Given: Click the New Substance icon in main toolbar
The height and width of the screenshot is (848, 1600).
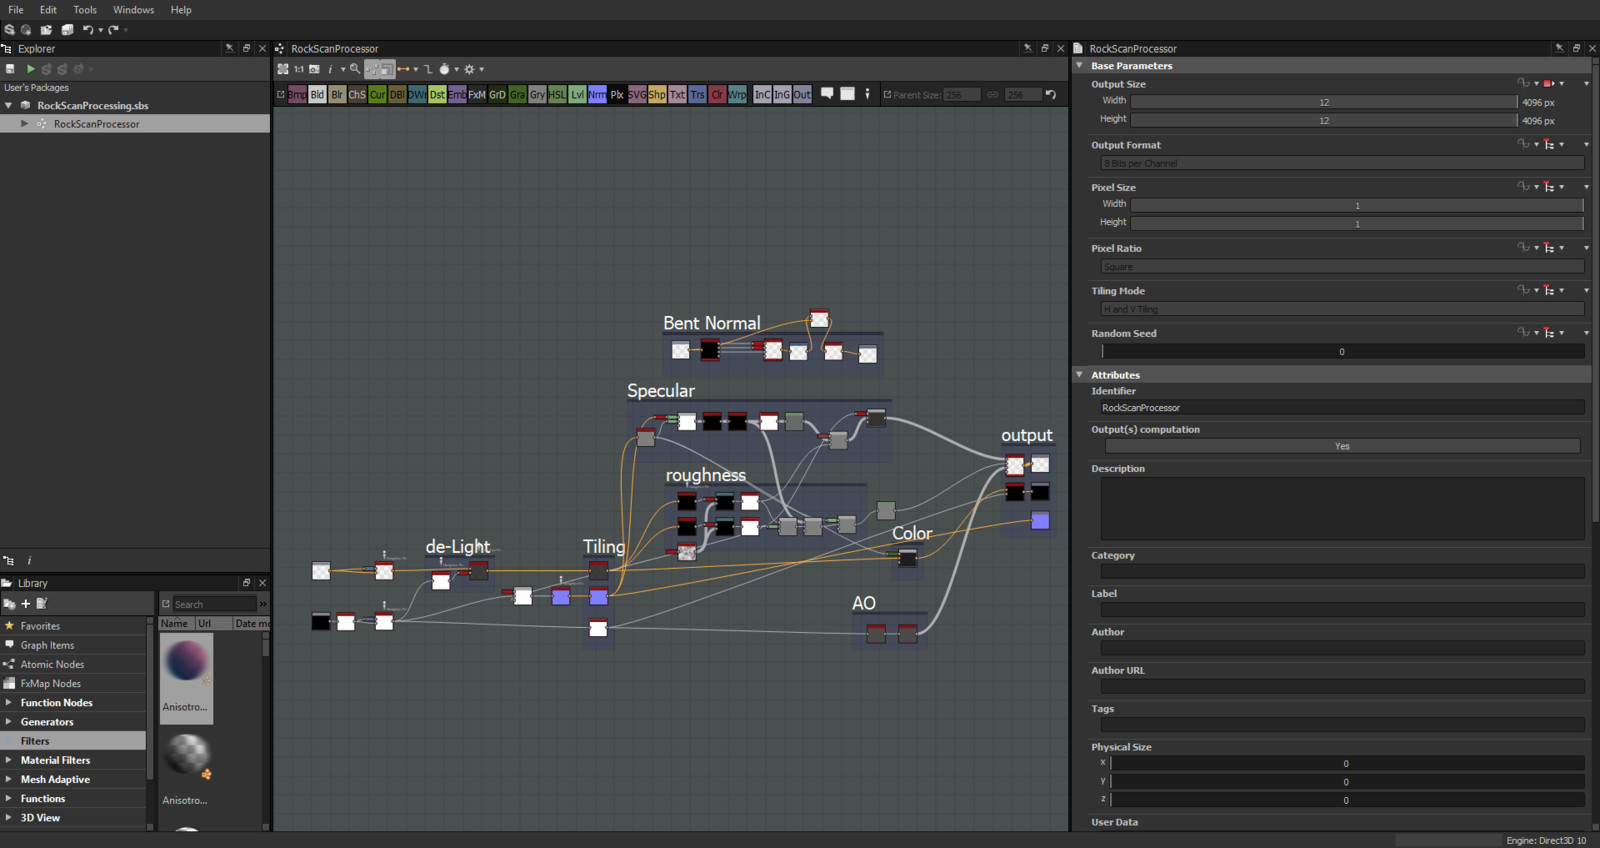Looking at the screenshot, I should pyautogui.click(x=9, y=29).
